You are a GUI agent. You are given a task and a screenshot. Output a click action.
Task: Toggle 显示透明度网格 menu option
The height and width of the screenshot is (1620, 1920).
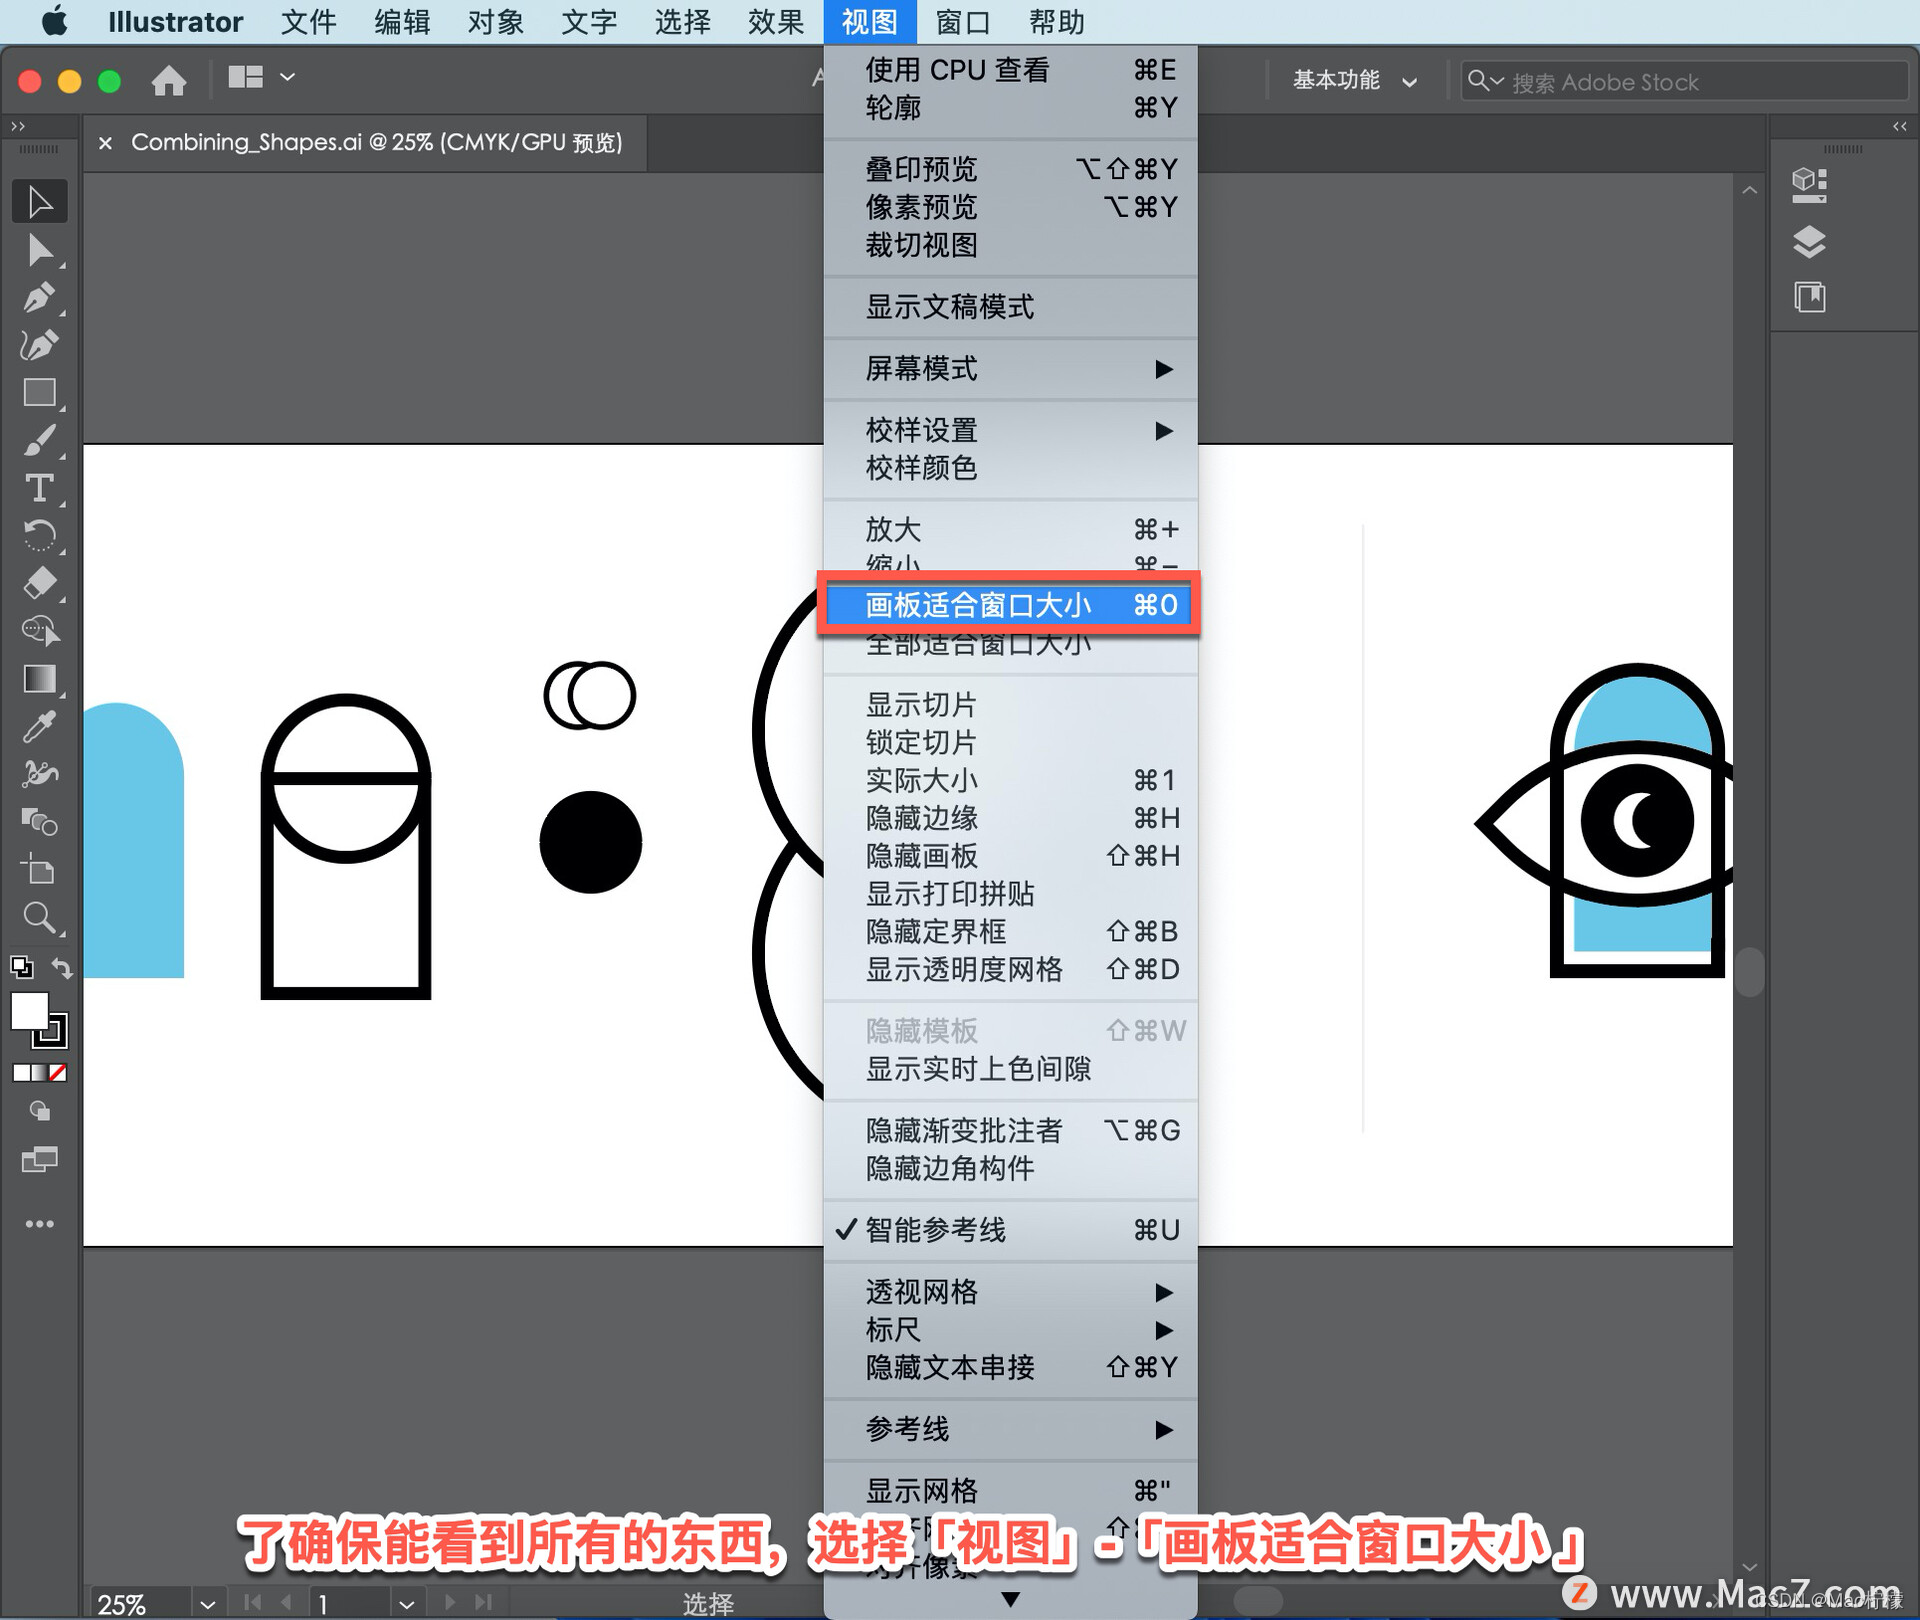[x=964, y=969]
